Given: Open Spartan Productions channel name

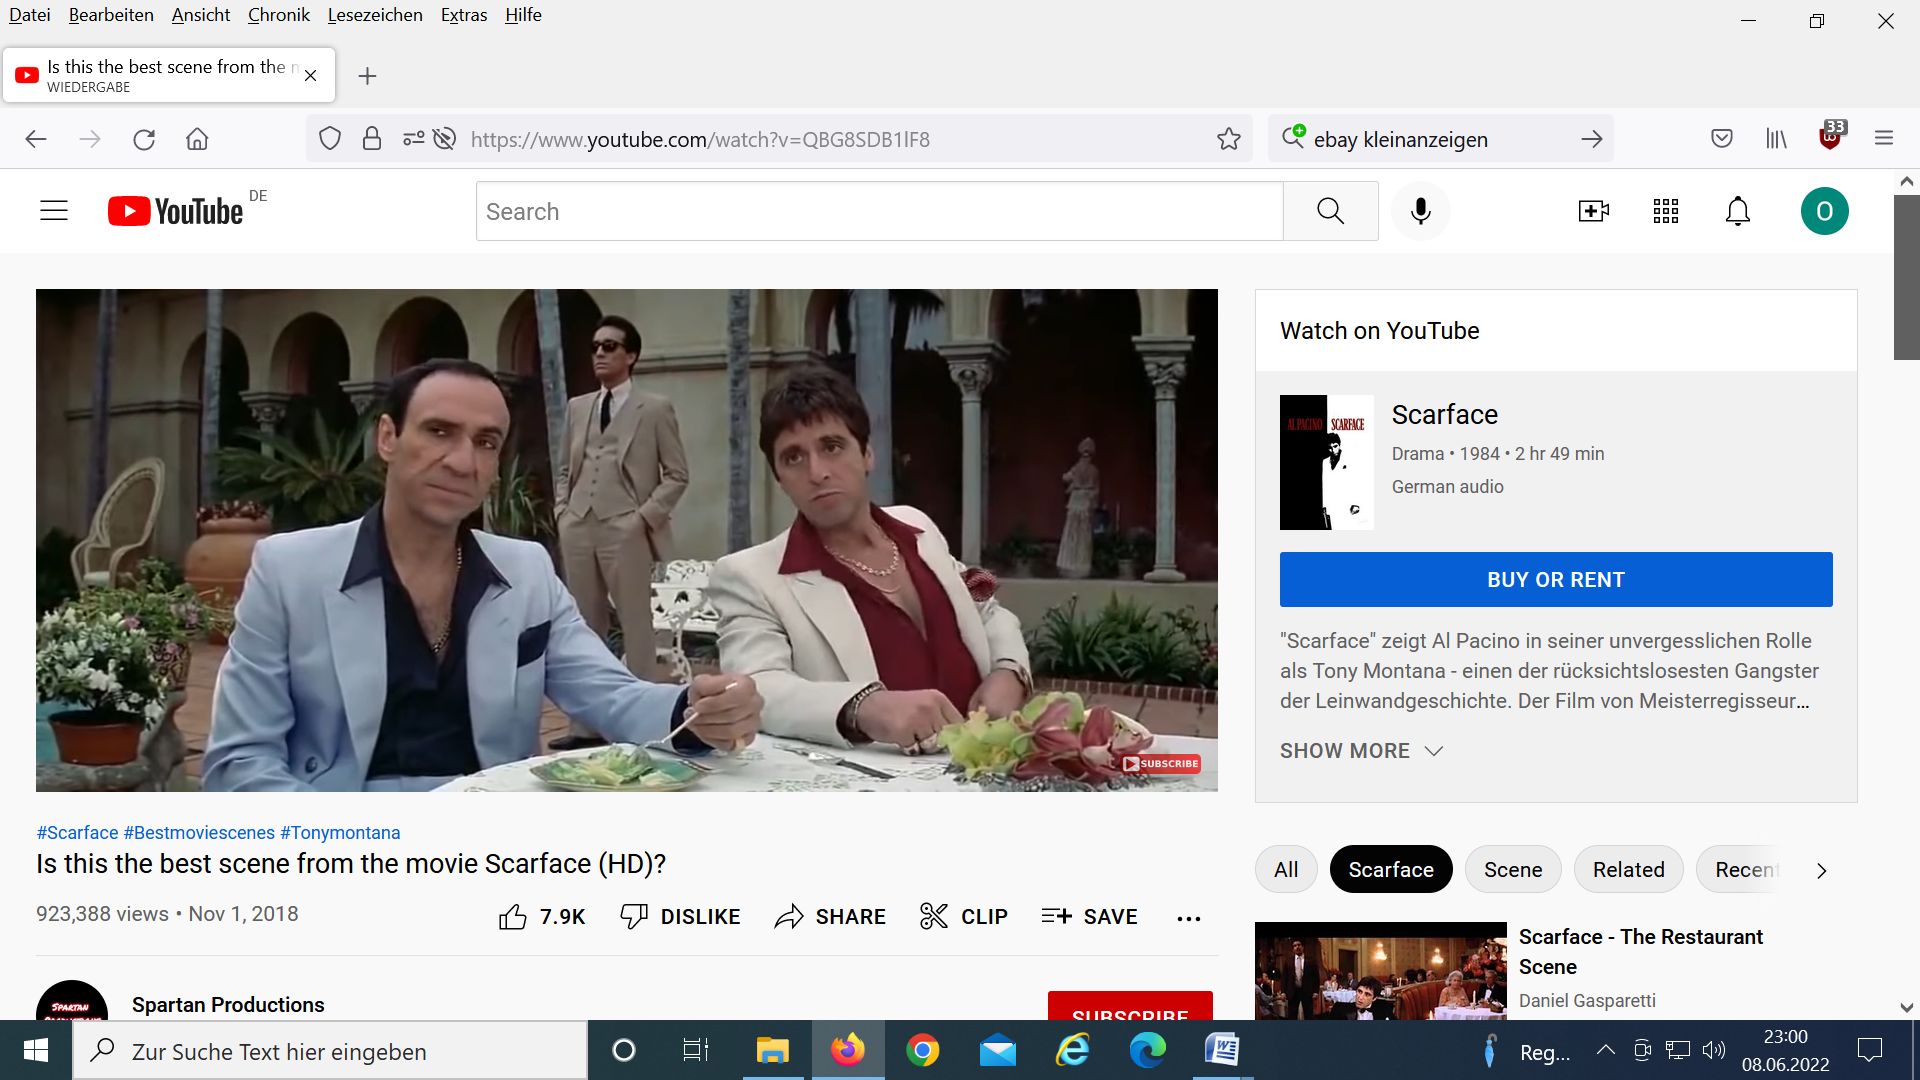Looking at the screenshot, I should (x=228, y=1005).
